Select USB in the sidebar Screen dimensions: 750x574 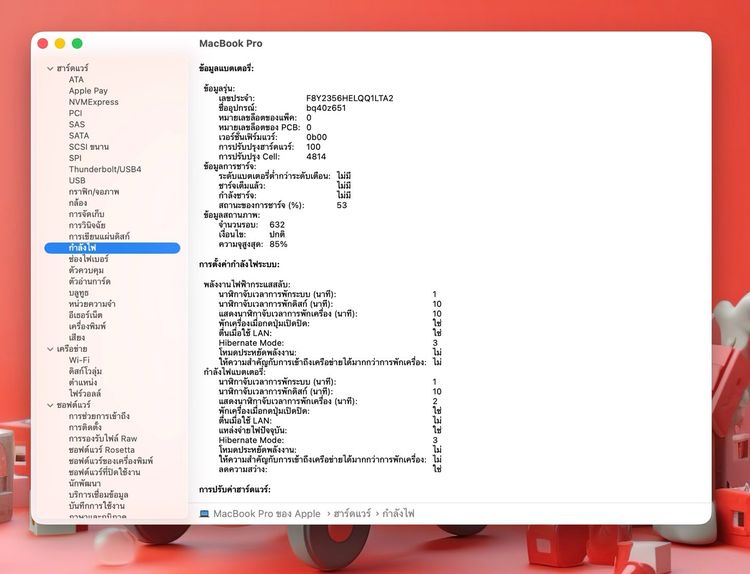coord(77,181)
